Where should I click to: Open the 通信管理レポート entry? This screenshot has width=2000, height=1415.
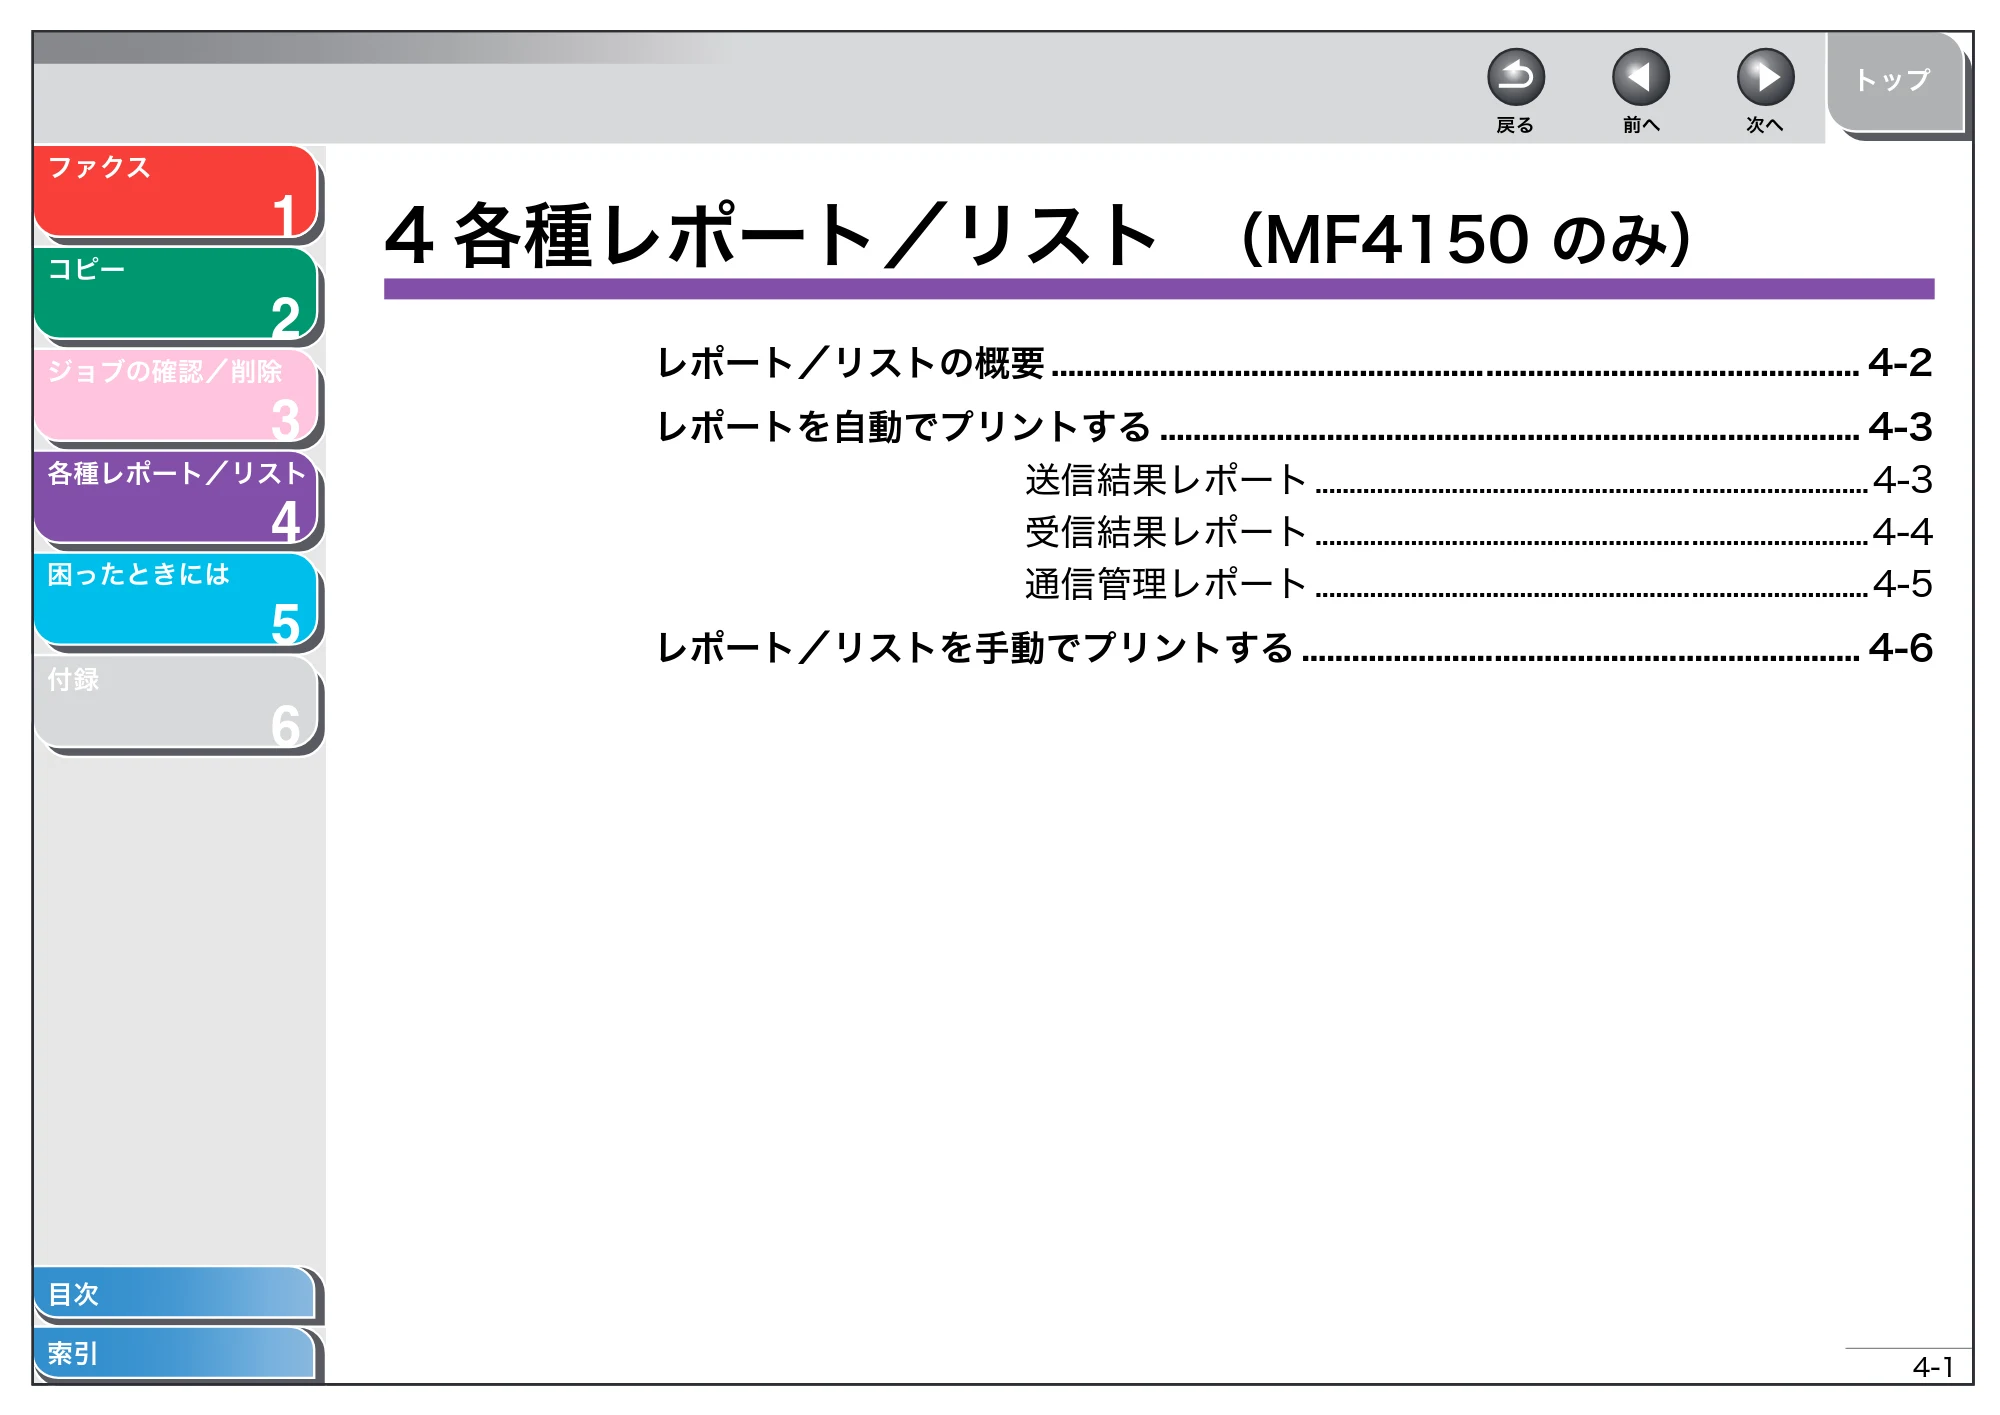click(1166, 584)
